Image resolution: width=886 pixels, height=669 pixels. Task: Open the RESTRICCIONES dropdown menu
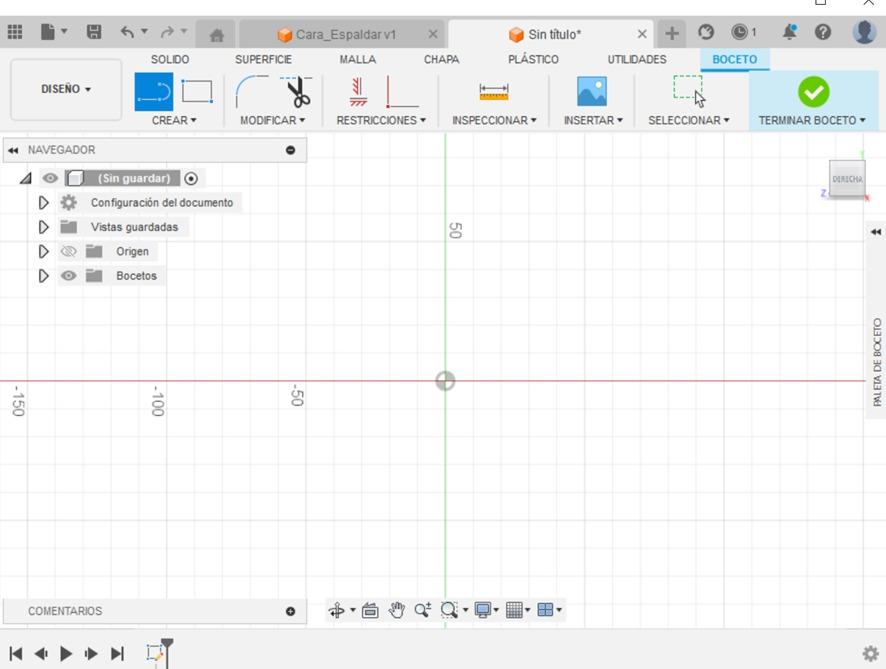pos(381,120)
